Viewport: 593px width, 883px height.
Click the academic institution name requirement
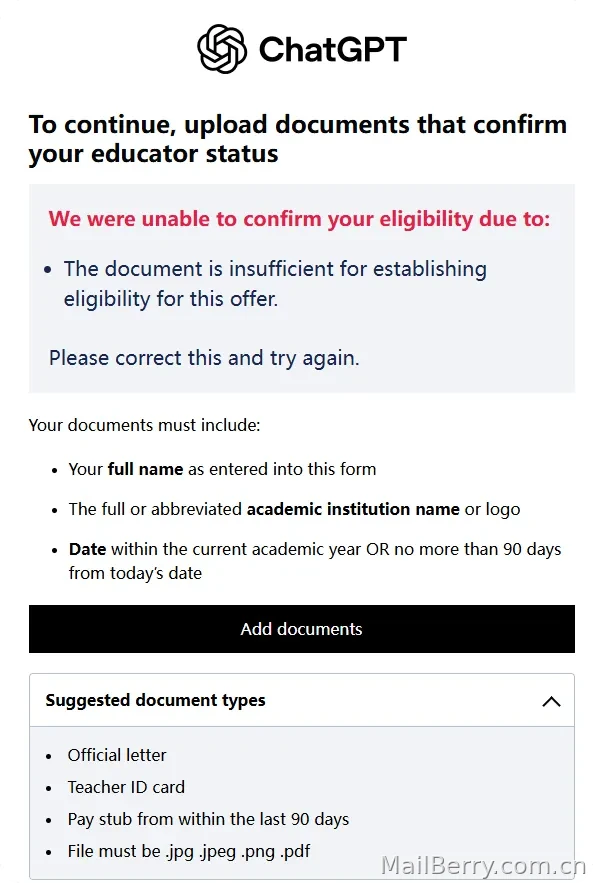[295, 509]
